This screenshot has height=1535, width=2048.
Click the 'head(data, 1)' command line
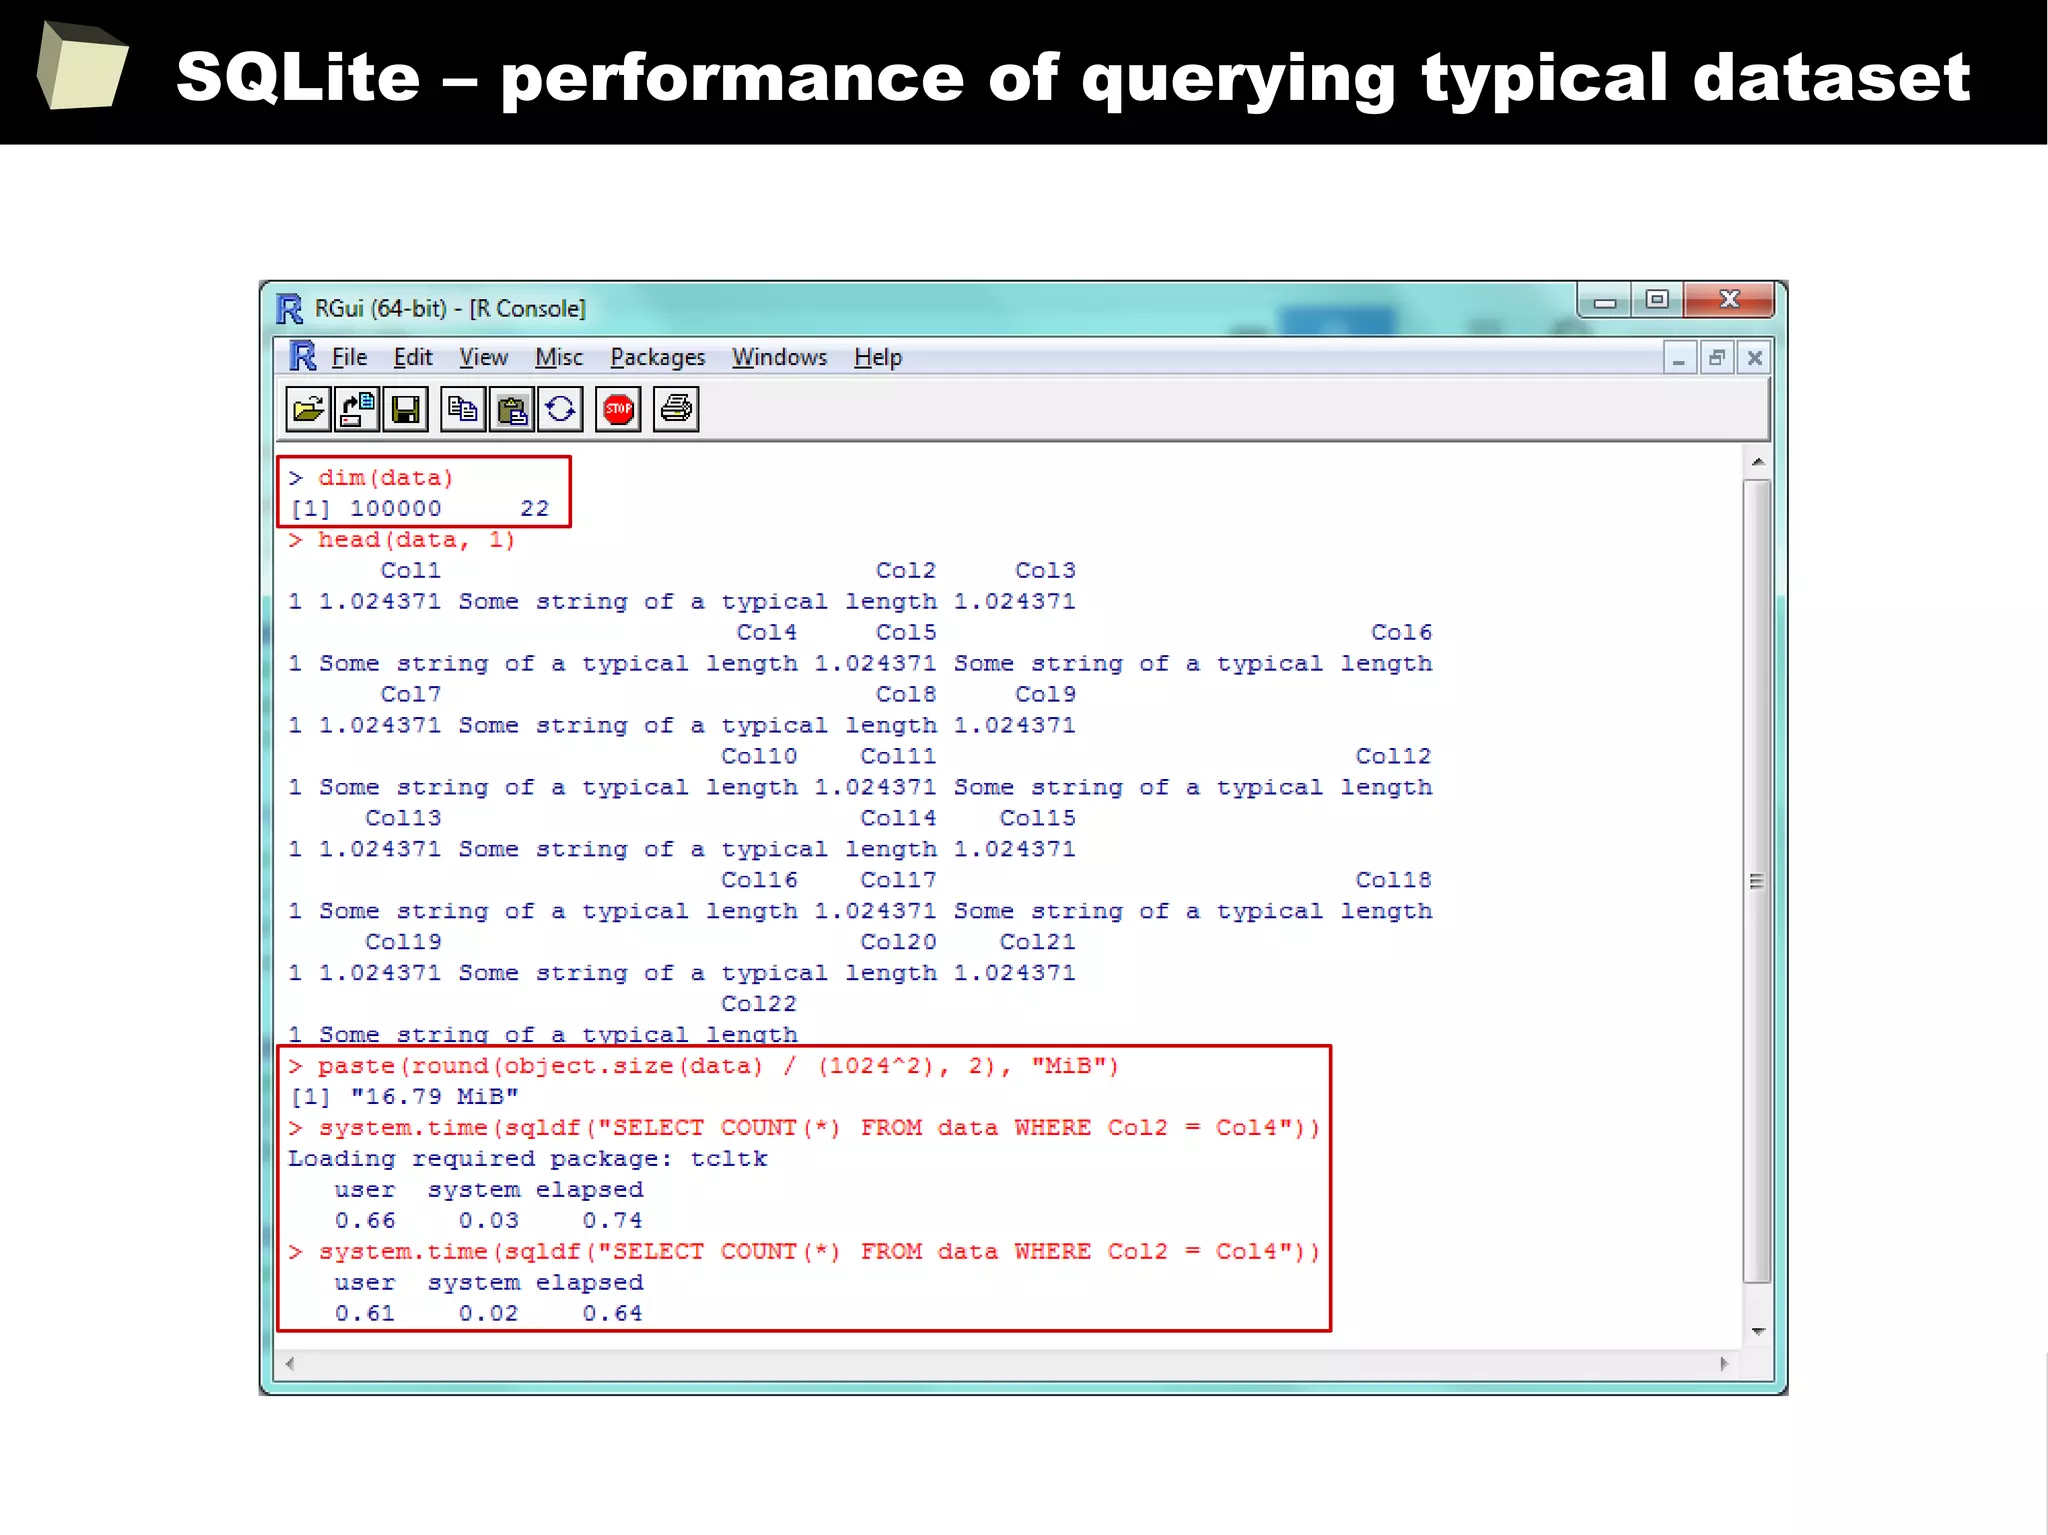pos(402,540)
